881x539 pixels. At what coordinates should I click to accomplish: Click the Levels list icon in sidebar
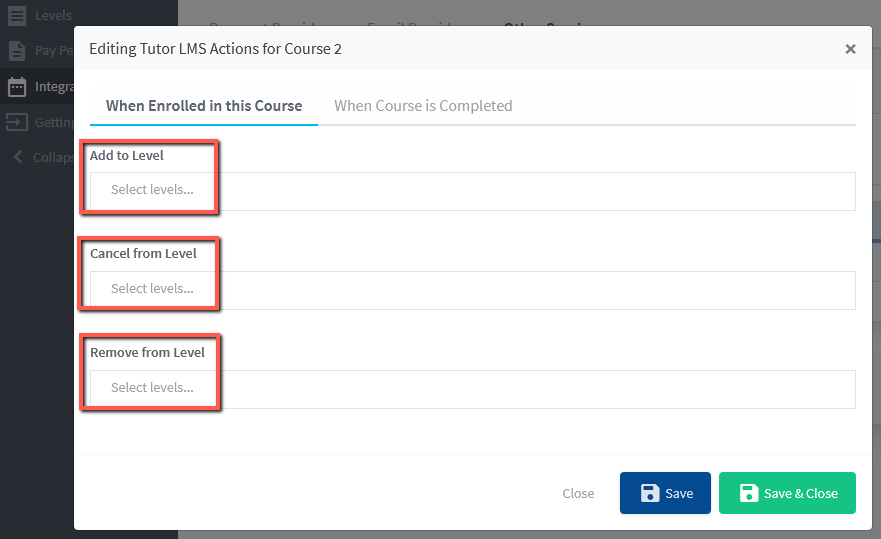tap(17, 16)
